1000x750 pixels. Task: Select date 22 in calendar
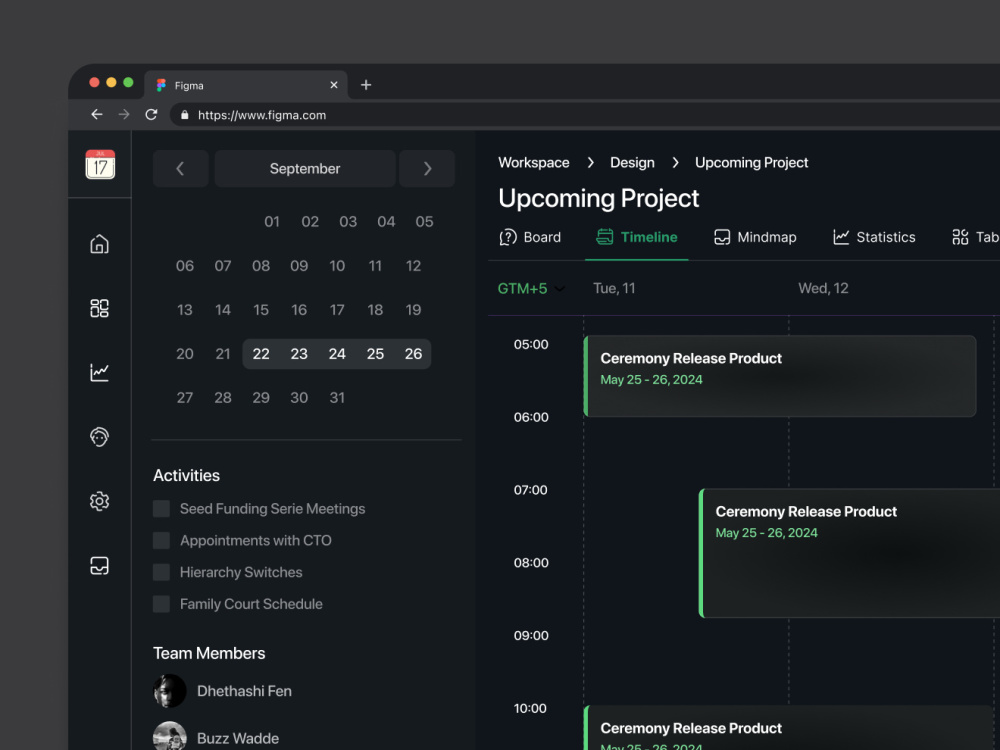(261, 354)
